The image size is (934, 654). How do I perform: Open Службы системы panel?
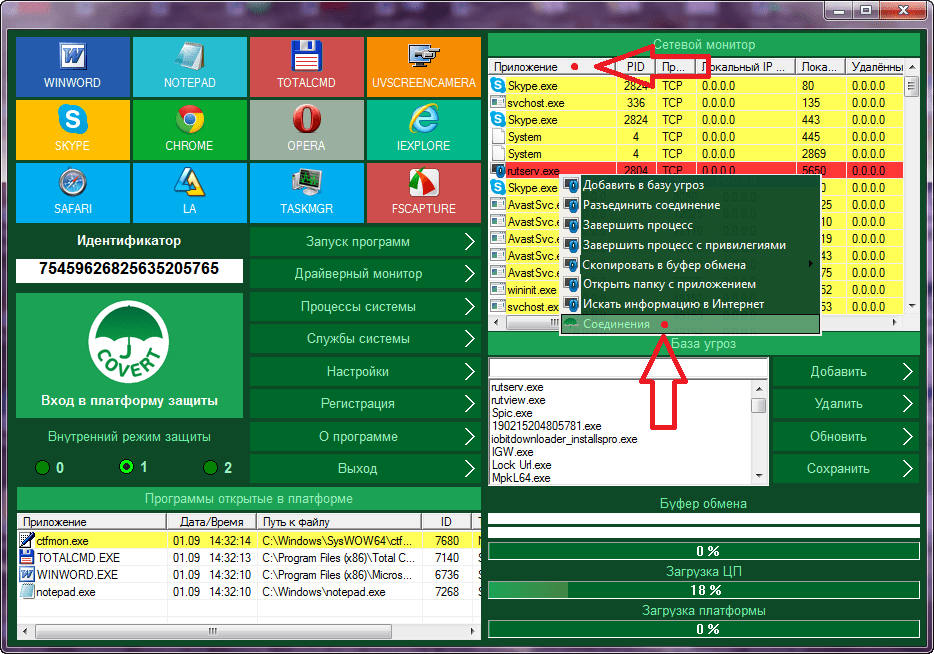click(x=365, y=339)
